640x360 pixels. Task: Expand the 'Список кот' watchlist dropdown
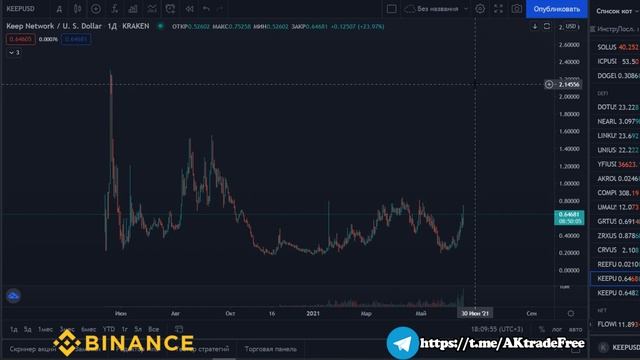coord(617,11)
